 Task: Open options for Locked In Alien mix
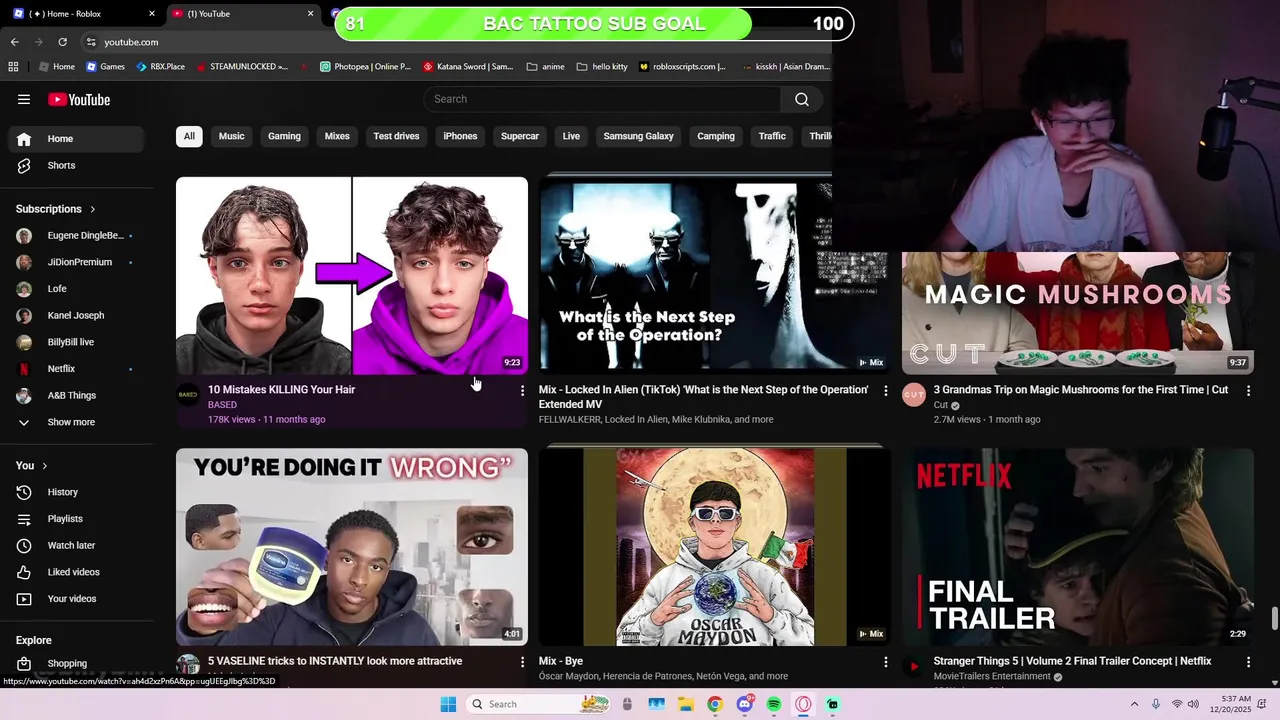885,391
